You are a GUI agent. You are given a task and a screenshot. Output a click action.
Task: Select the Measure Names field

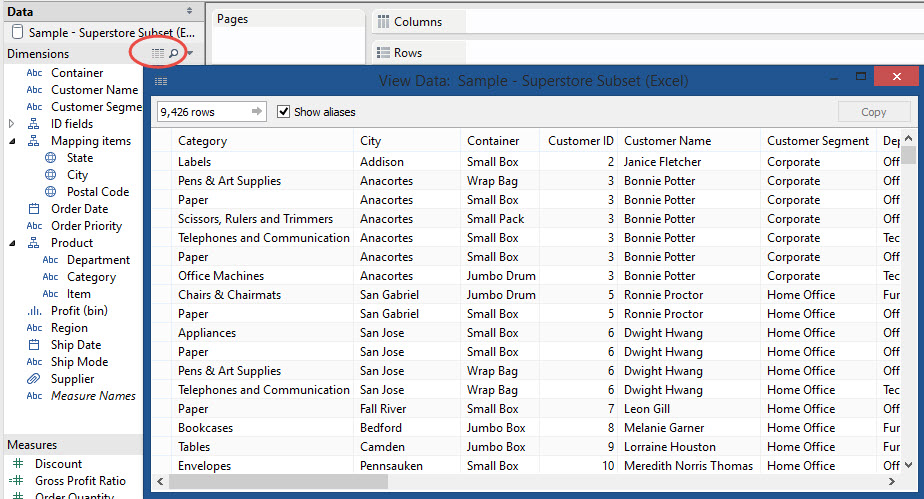pos(93,396)
